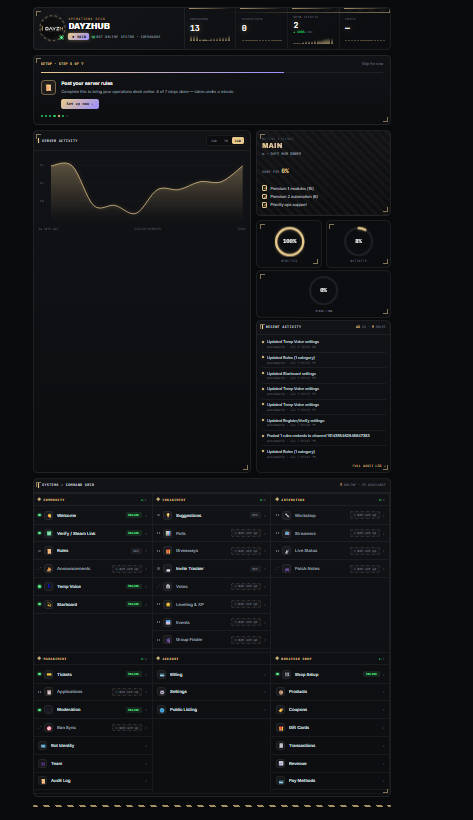Screen dimensions: 473x820
Task: Open the Live Status module icon
Action: point(287,551)
